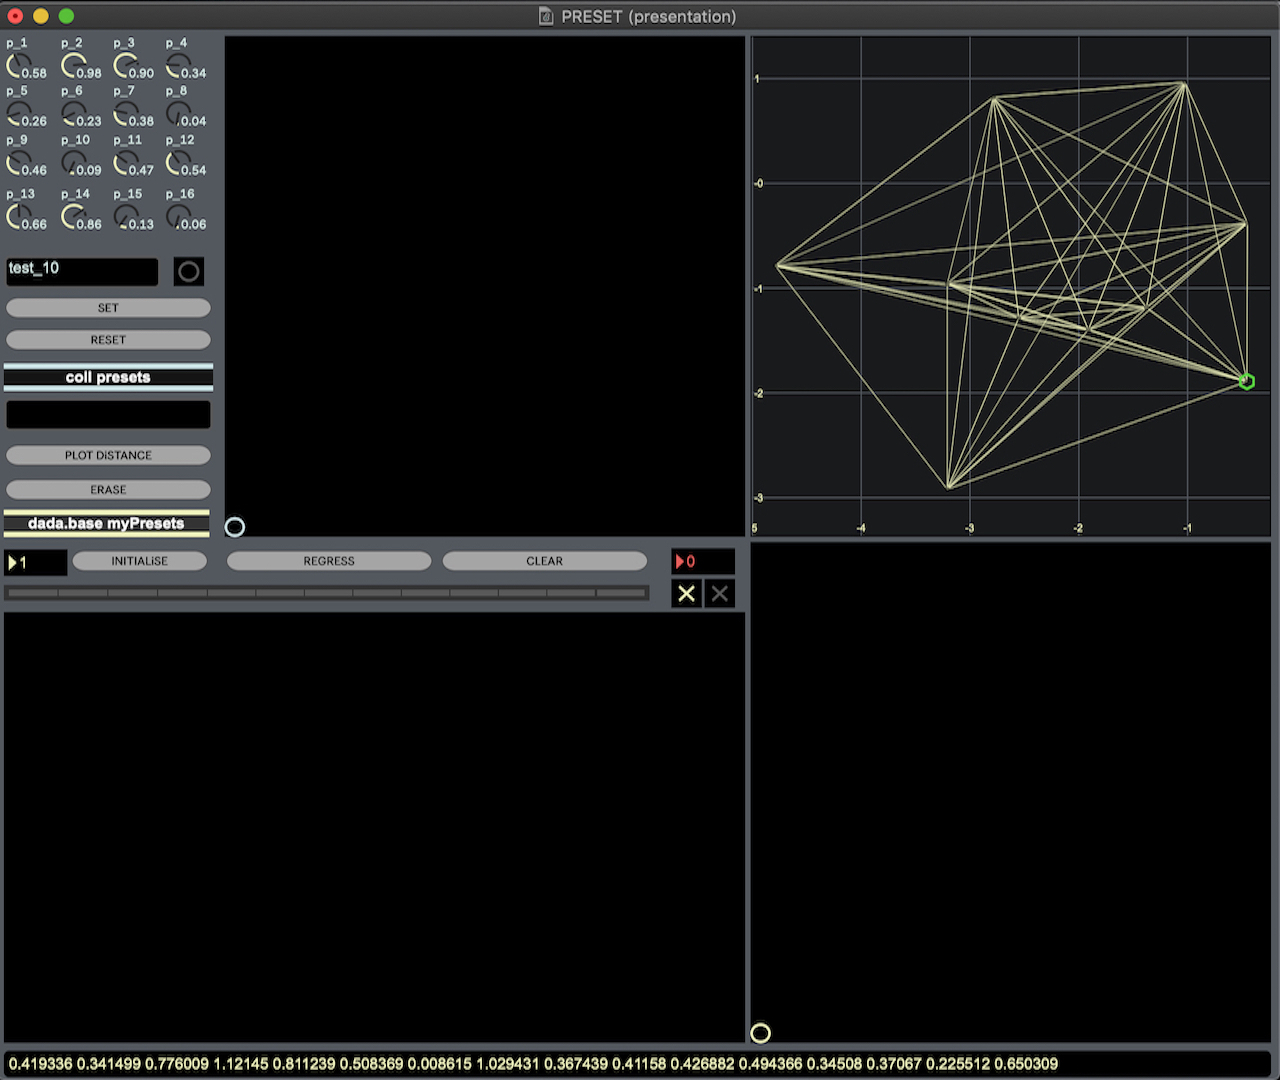
Task: Enable the dimmed X toggle
Action: [x=719, y=593]
